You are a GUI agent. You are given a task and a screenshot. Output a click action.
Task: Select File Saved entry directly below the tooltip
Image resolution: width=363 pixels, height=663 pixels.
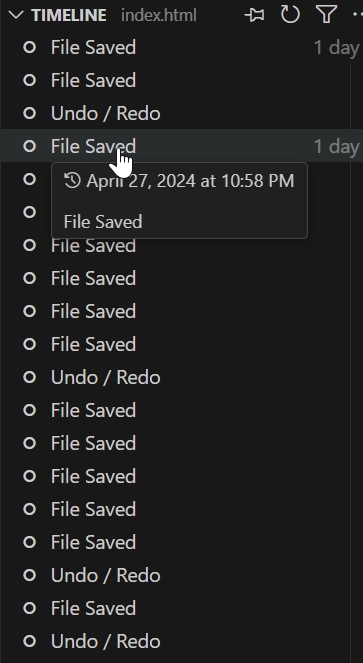pyautogui.click(x=182, y=245)
